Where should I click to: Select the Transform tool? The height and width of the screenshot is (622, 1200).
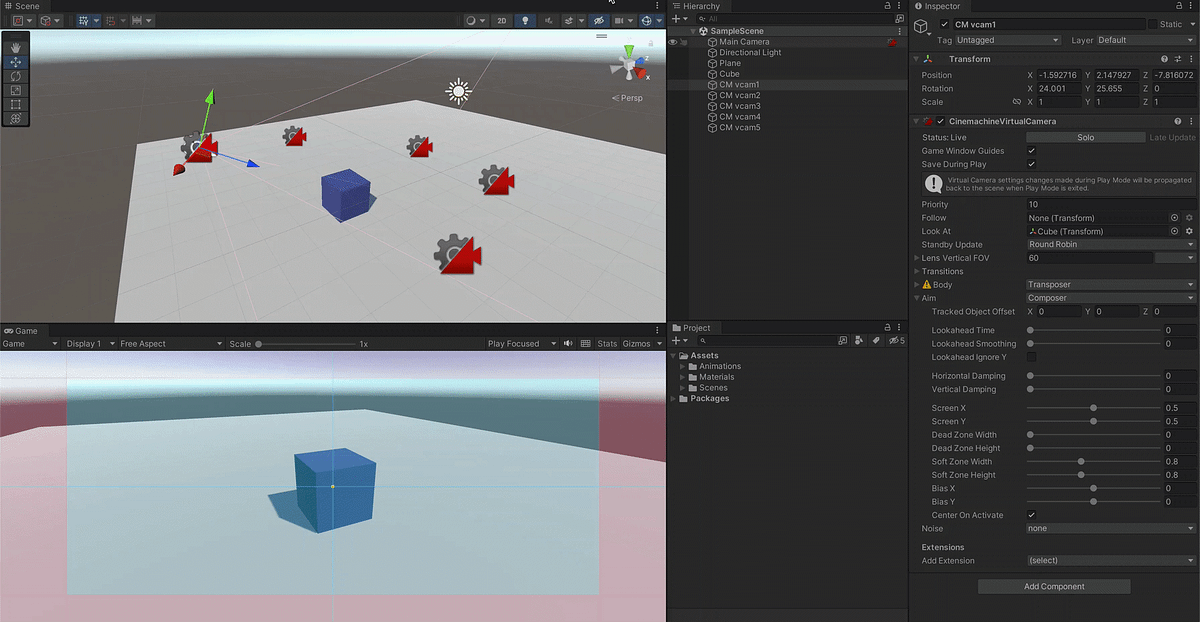(x=15, y=118)
